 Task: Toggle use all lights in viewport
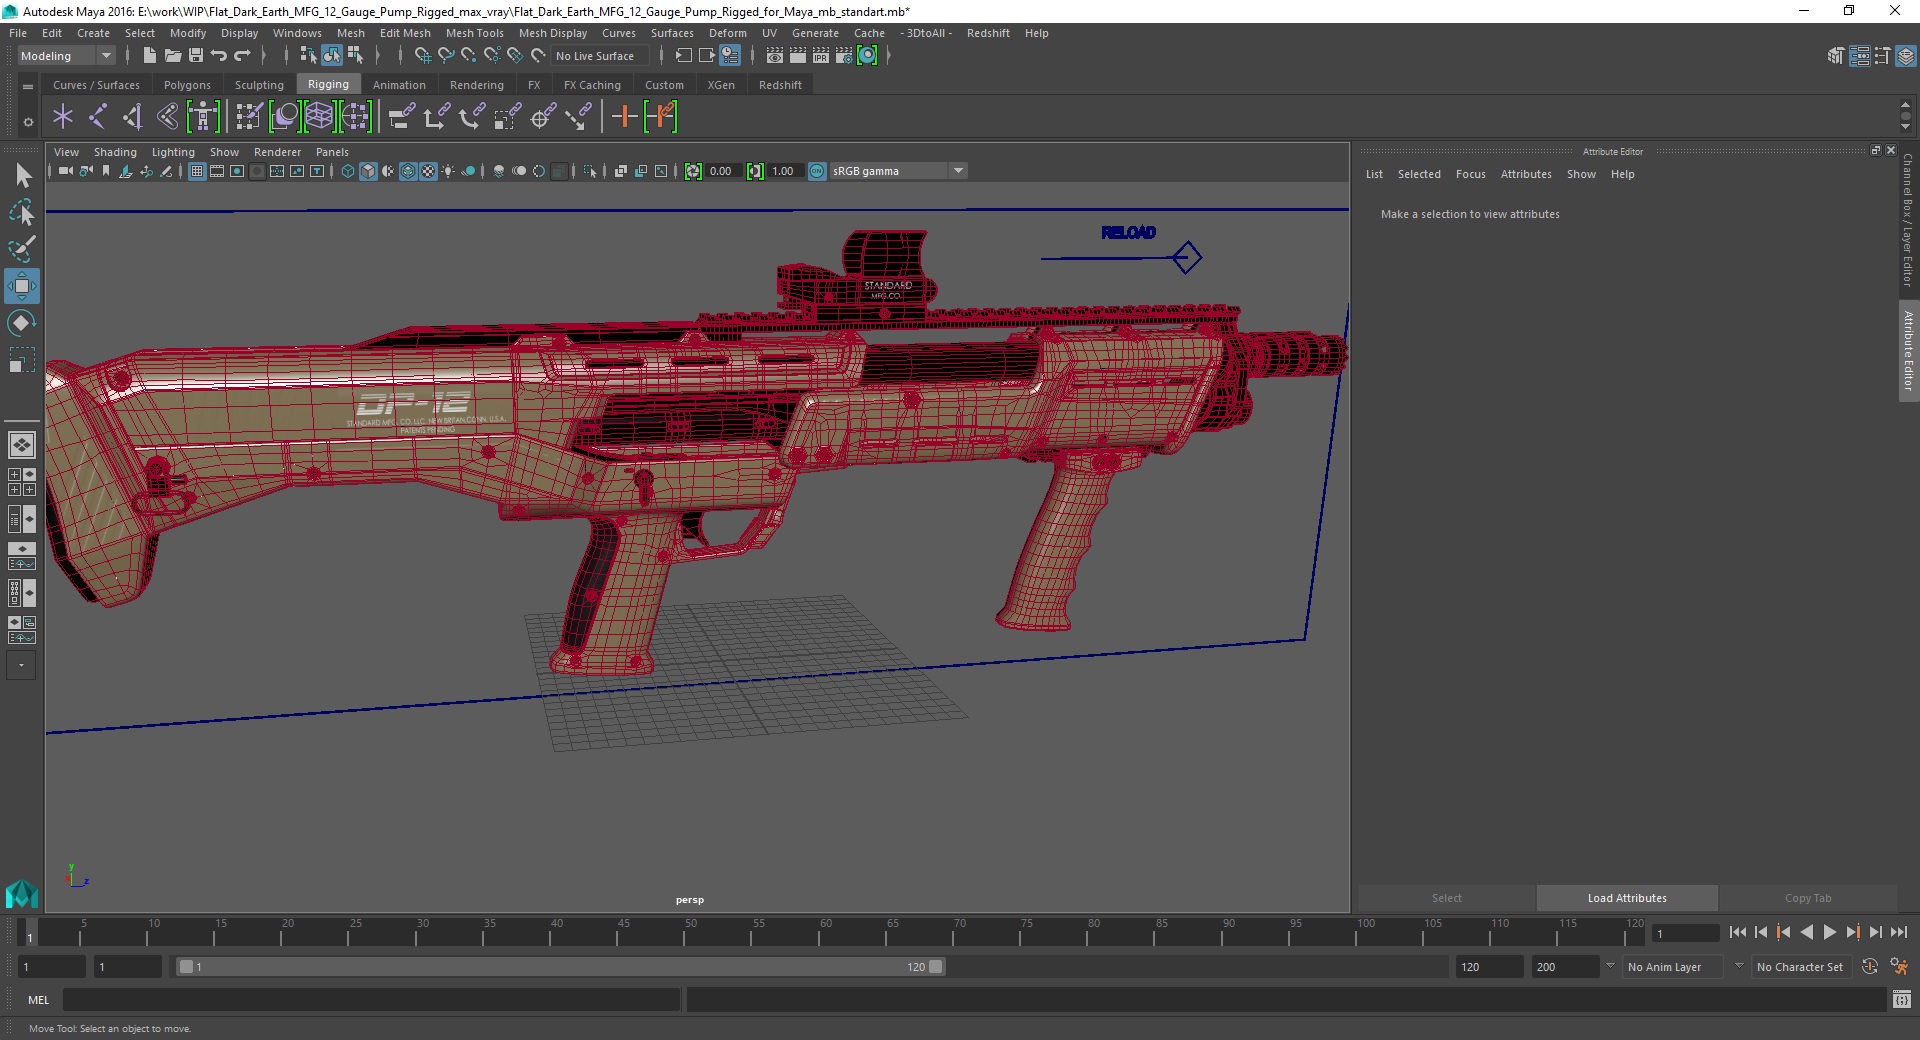(x=448, y=171)
